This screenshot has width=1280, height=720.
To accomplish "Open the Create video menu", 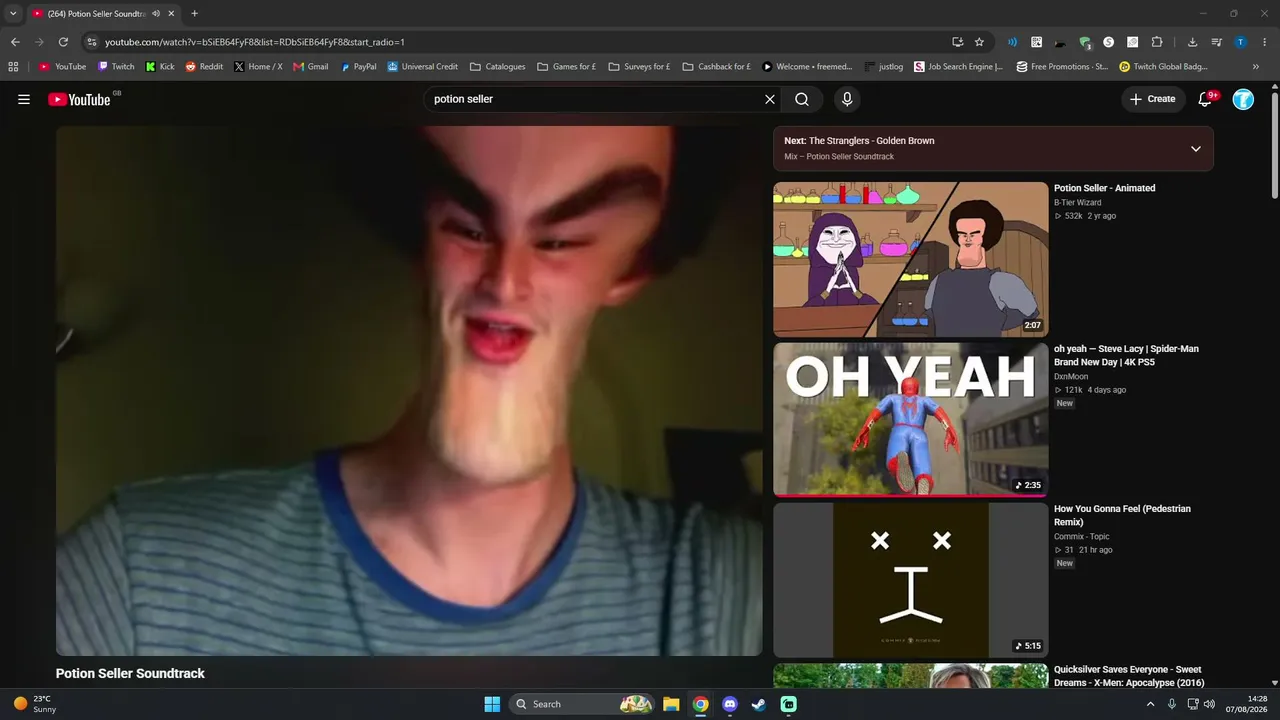I will coord(1153,99).
